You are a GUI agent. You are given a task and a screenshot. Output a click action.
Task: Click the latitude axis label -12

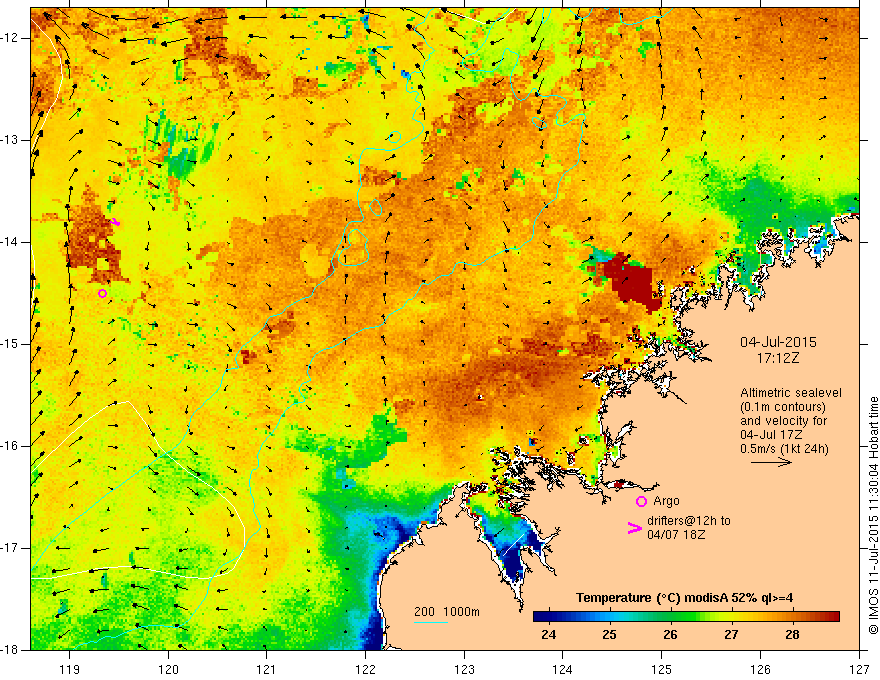tap(11, 38)
